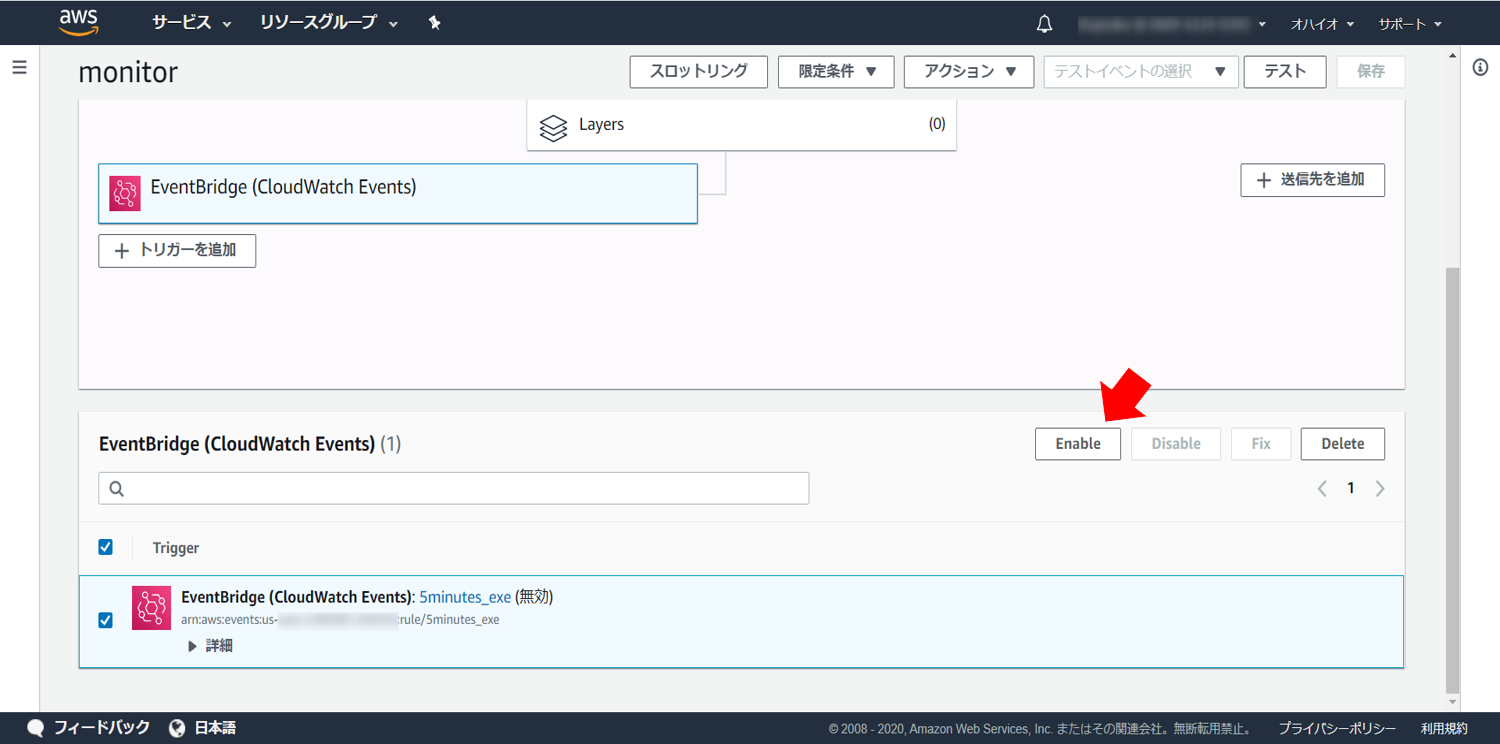The height and width of the screenshot is (744, 1500).
Task: Click the トリガーを追加 button
Action: tap(177, 251)
